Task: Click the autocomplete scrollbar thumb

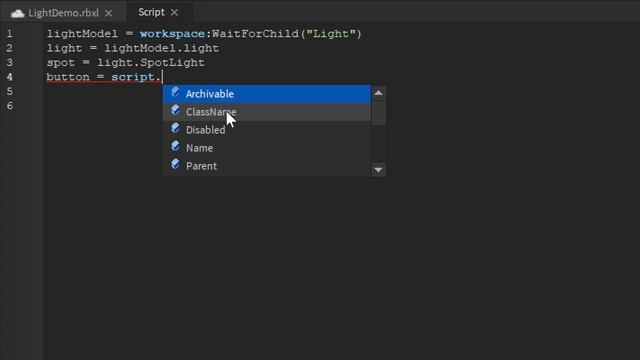Action: [378, 113]
